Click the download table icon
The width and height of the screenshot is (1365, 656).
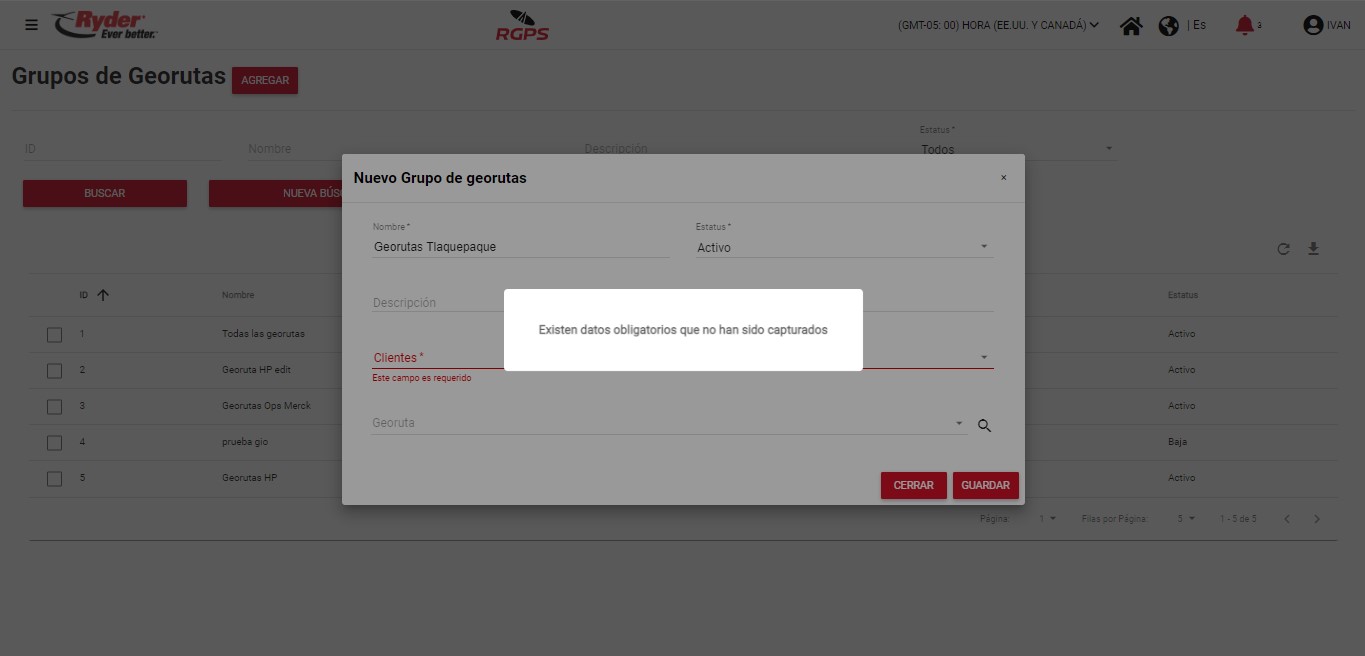point(1313,249)
